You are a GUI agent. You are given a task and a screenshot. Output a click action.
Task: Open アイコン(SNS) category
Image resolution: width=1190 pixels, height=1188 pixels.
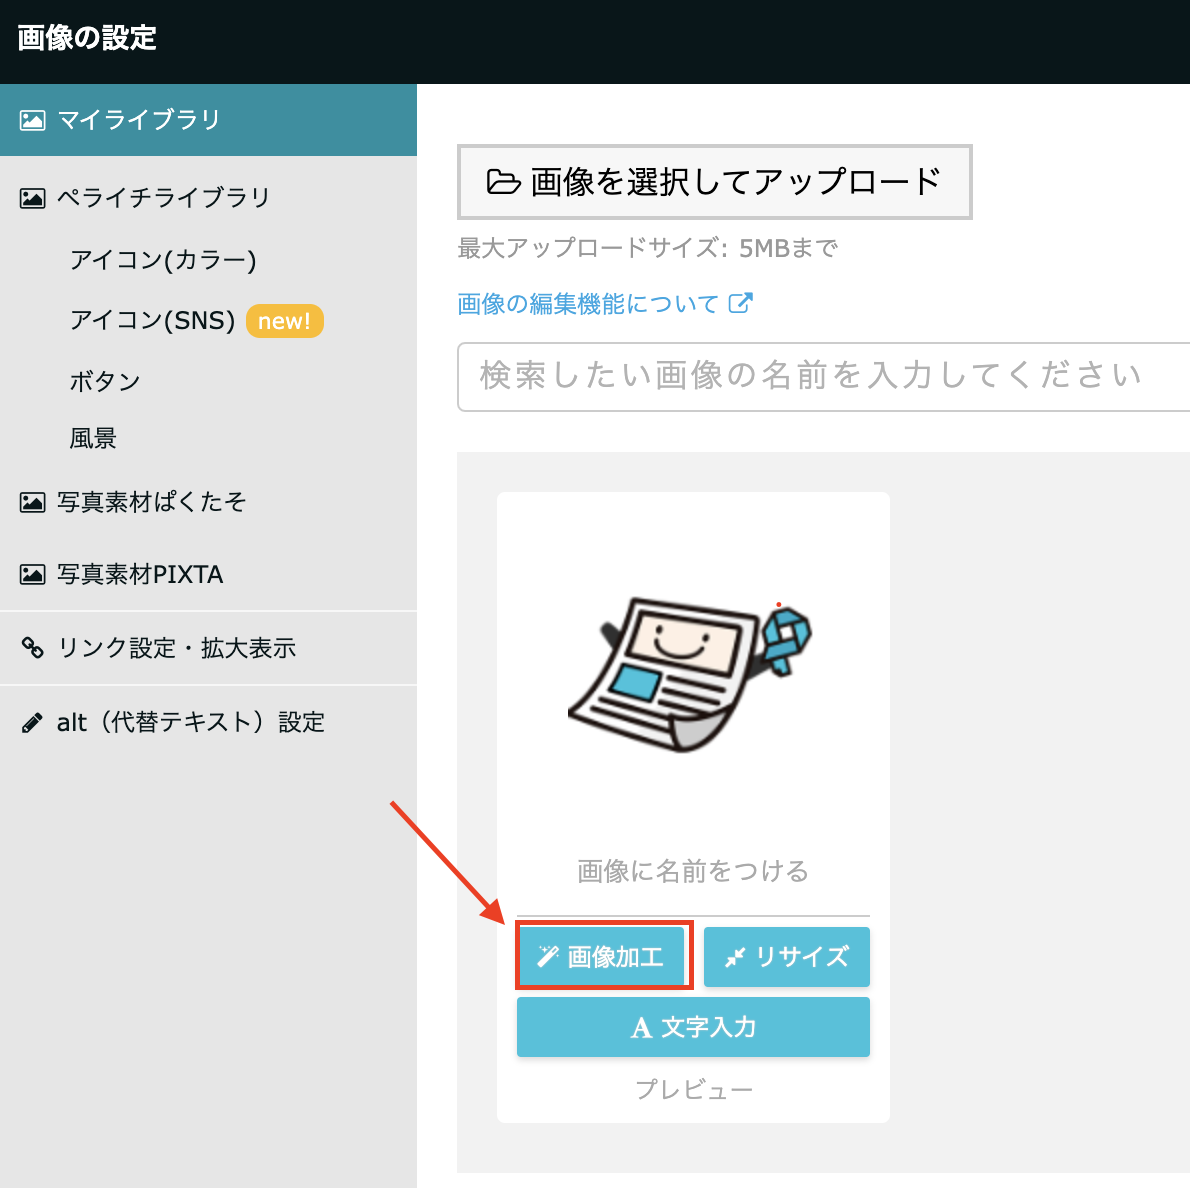pyautogui.click(x=152, y=320)
